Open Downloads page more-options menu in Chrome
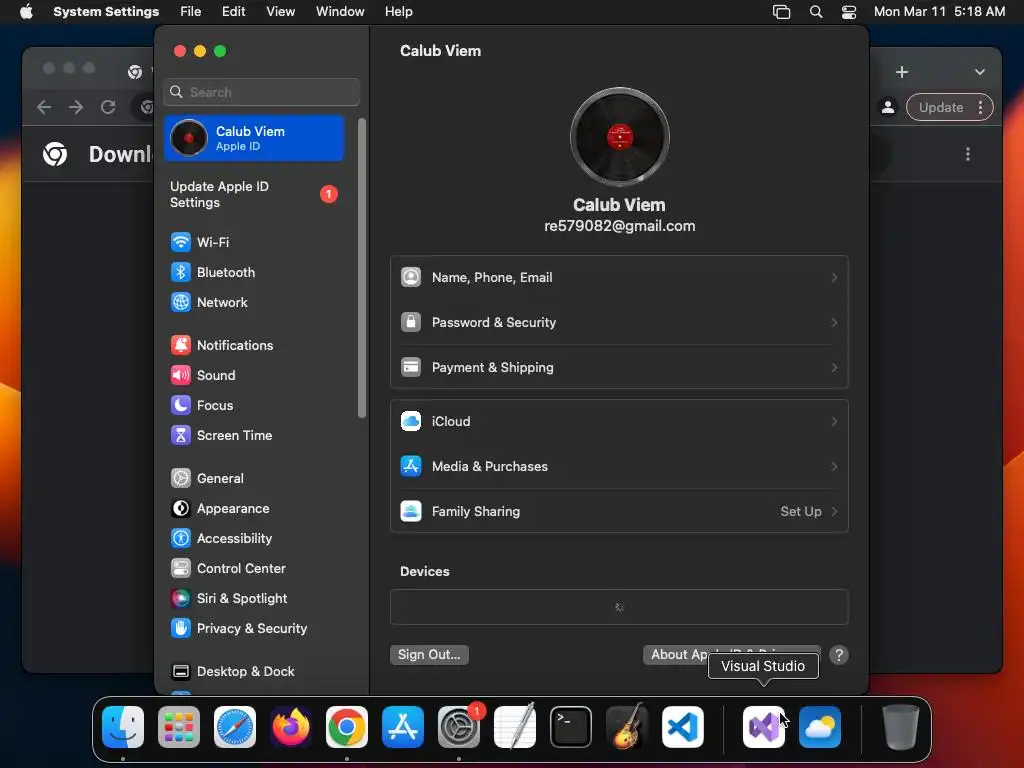 [x=968, y=154]
